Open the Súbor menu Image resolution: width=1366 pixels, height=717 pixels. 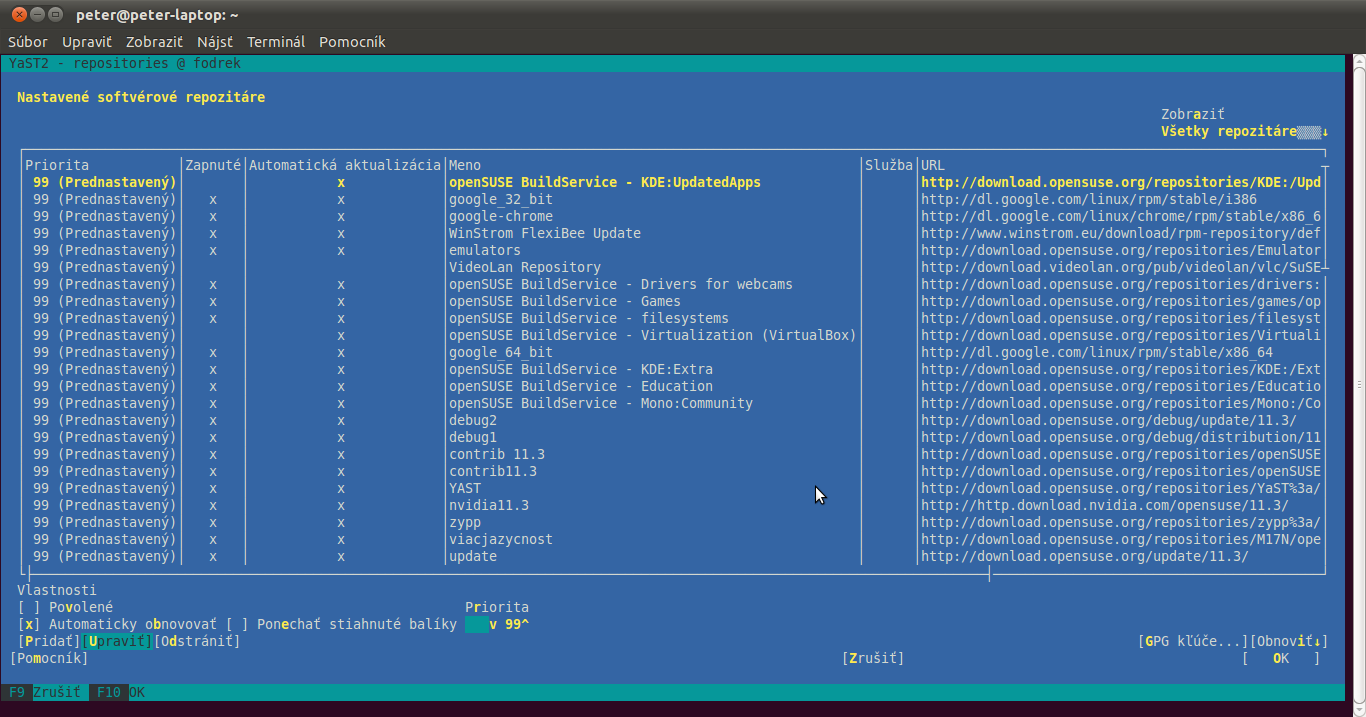(28, 42)
